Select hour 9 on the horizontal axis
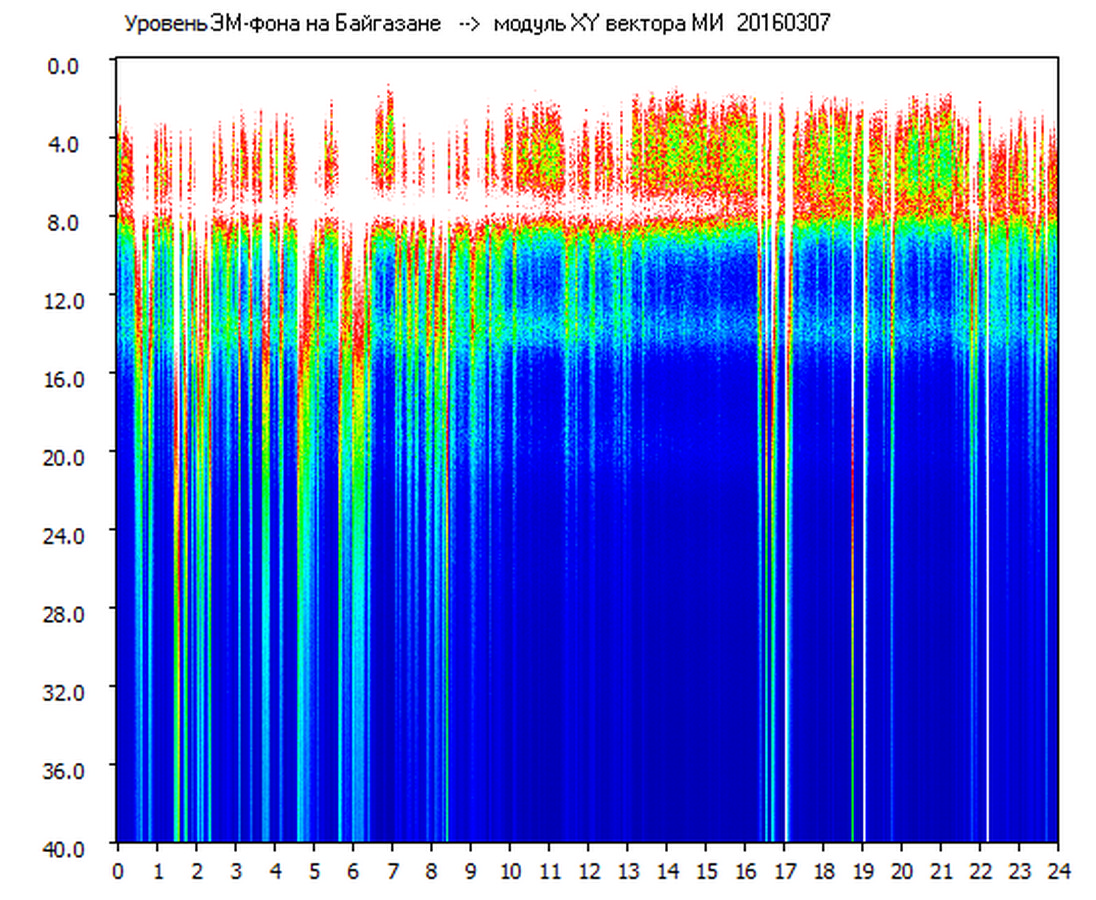The width and height of the screenshot is (1096, 900). click(x=471, y=870)
